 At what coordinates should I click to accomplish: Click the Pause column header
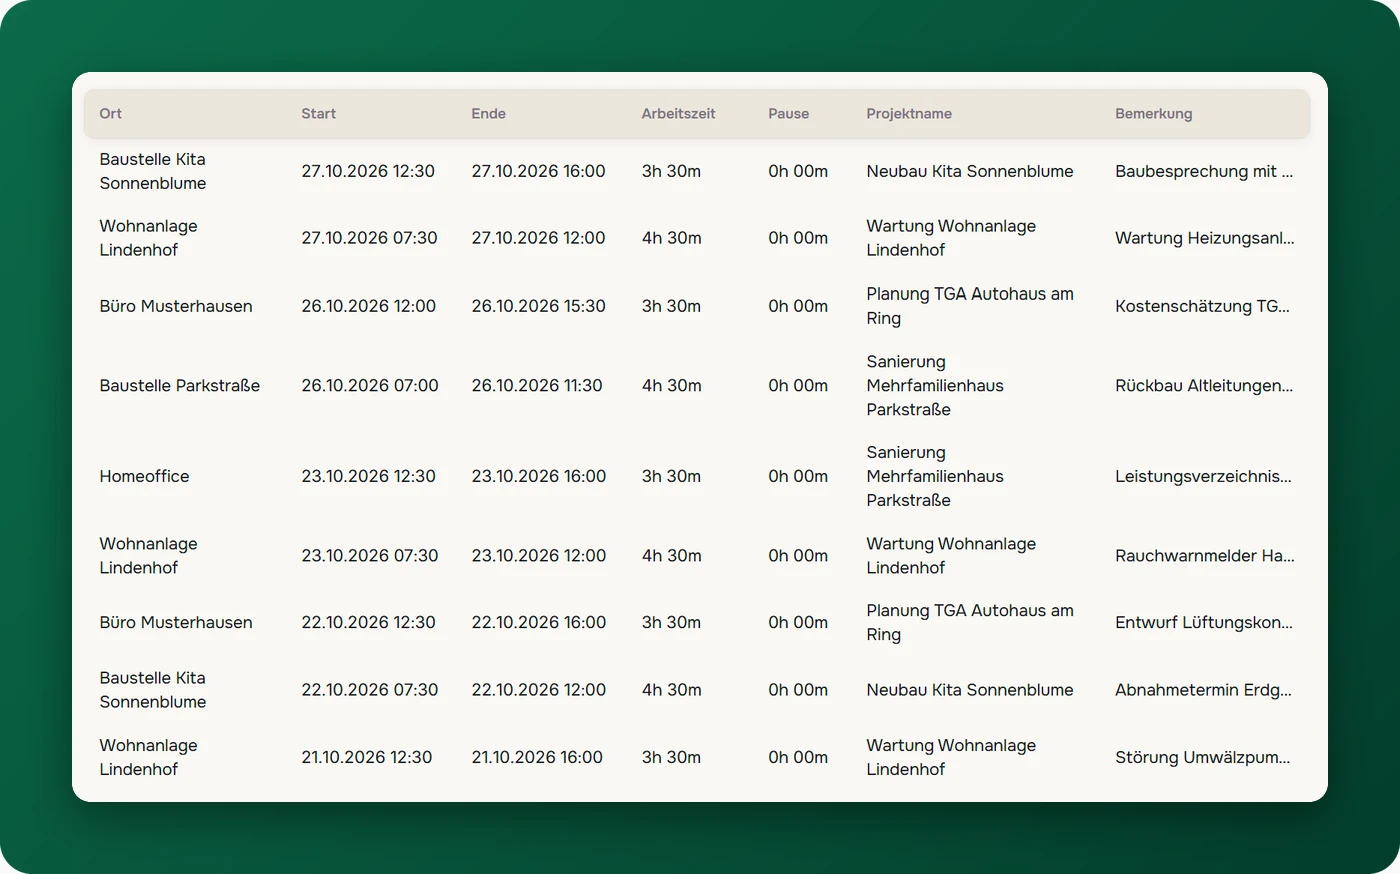(x=788, y=114)
